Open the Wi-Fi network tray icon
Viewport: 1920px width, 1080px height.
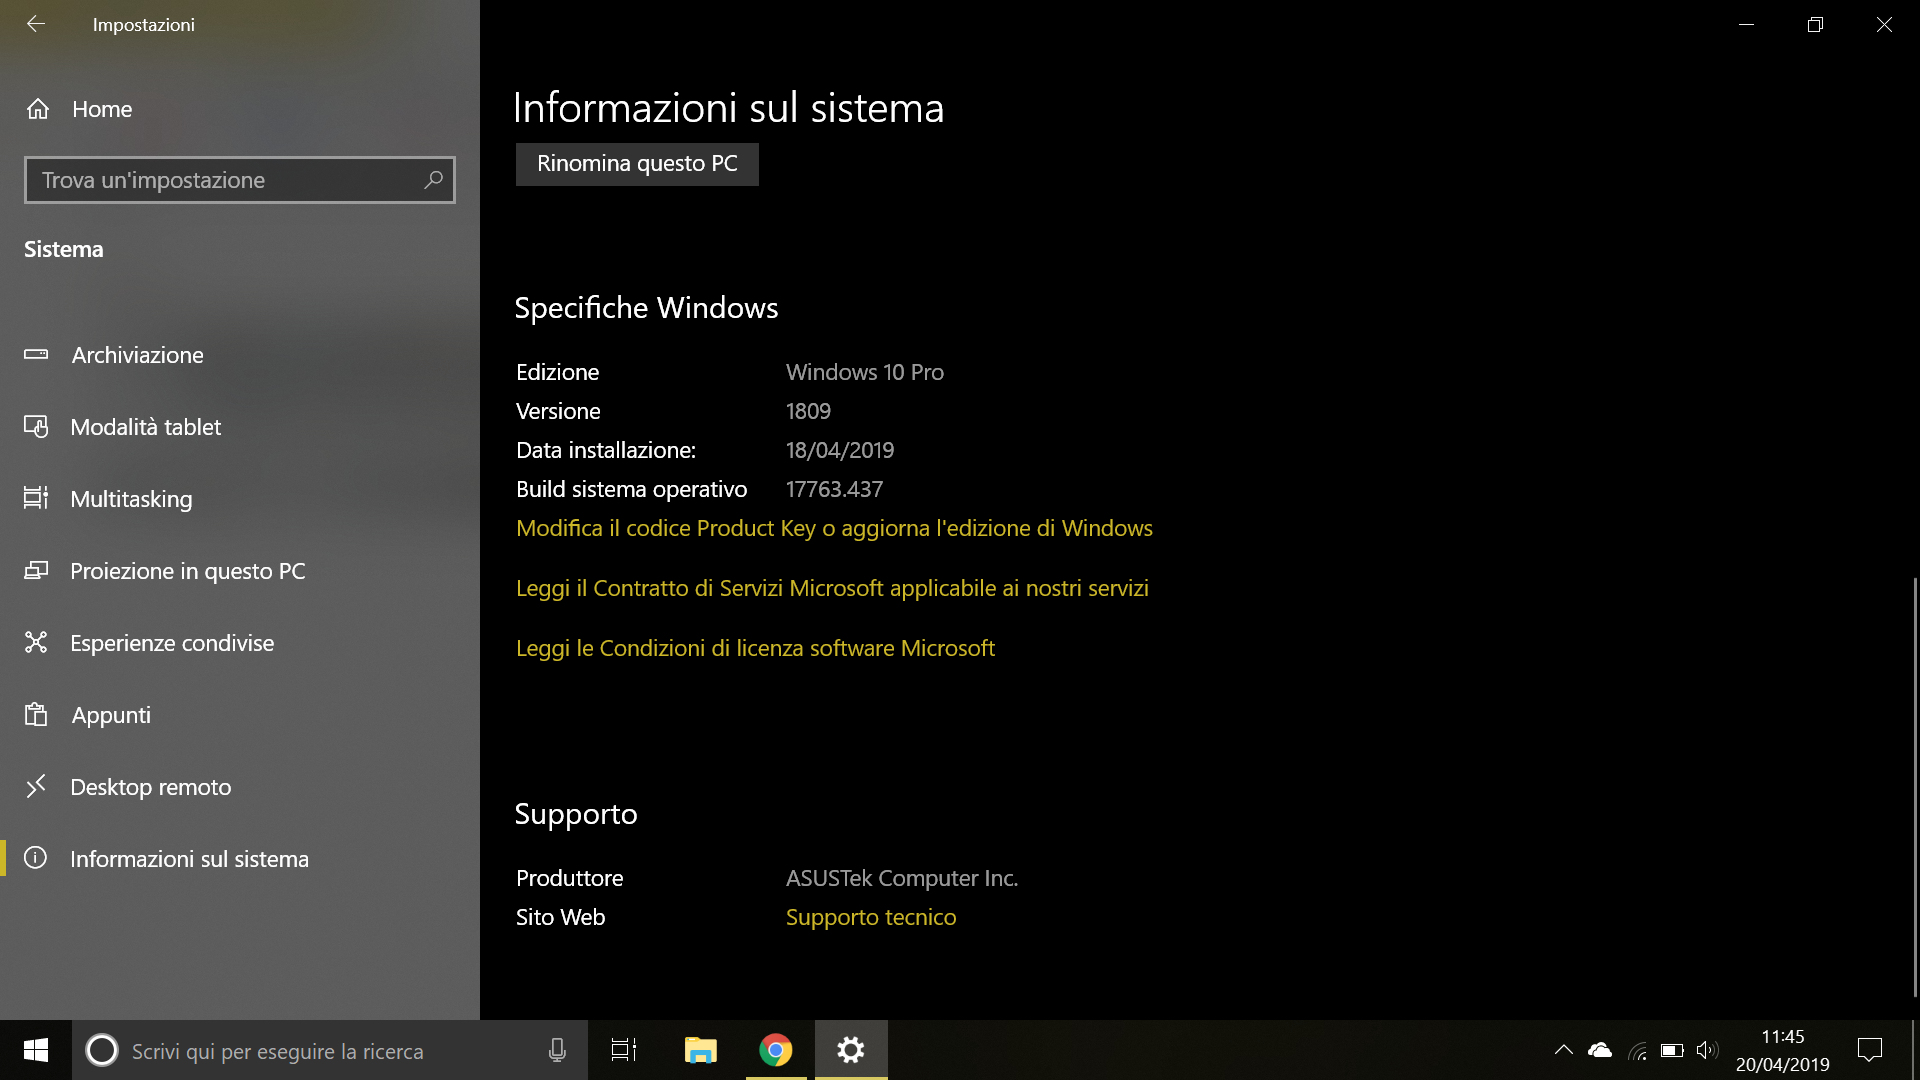point(1637,1051)
